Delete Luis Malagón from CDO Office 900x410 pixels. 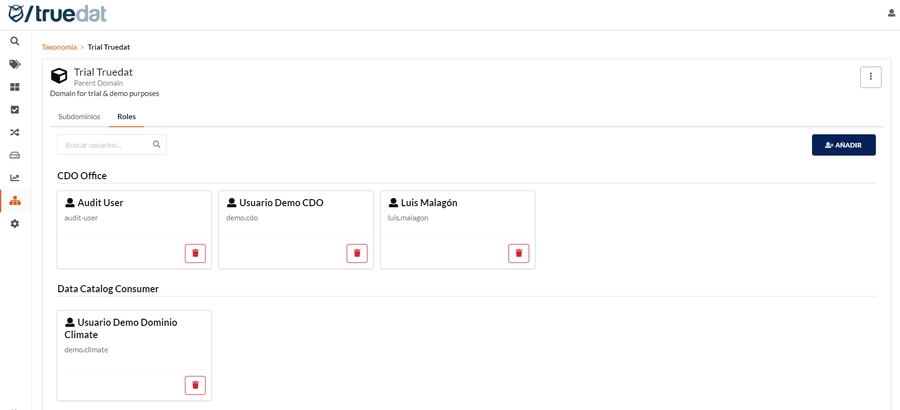click(518, 253)
